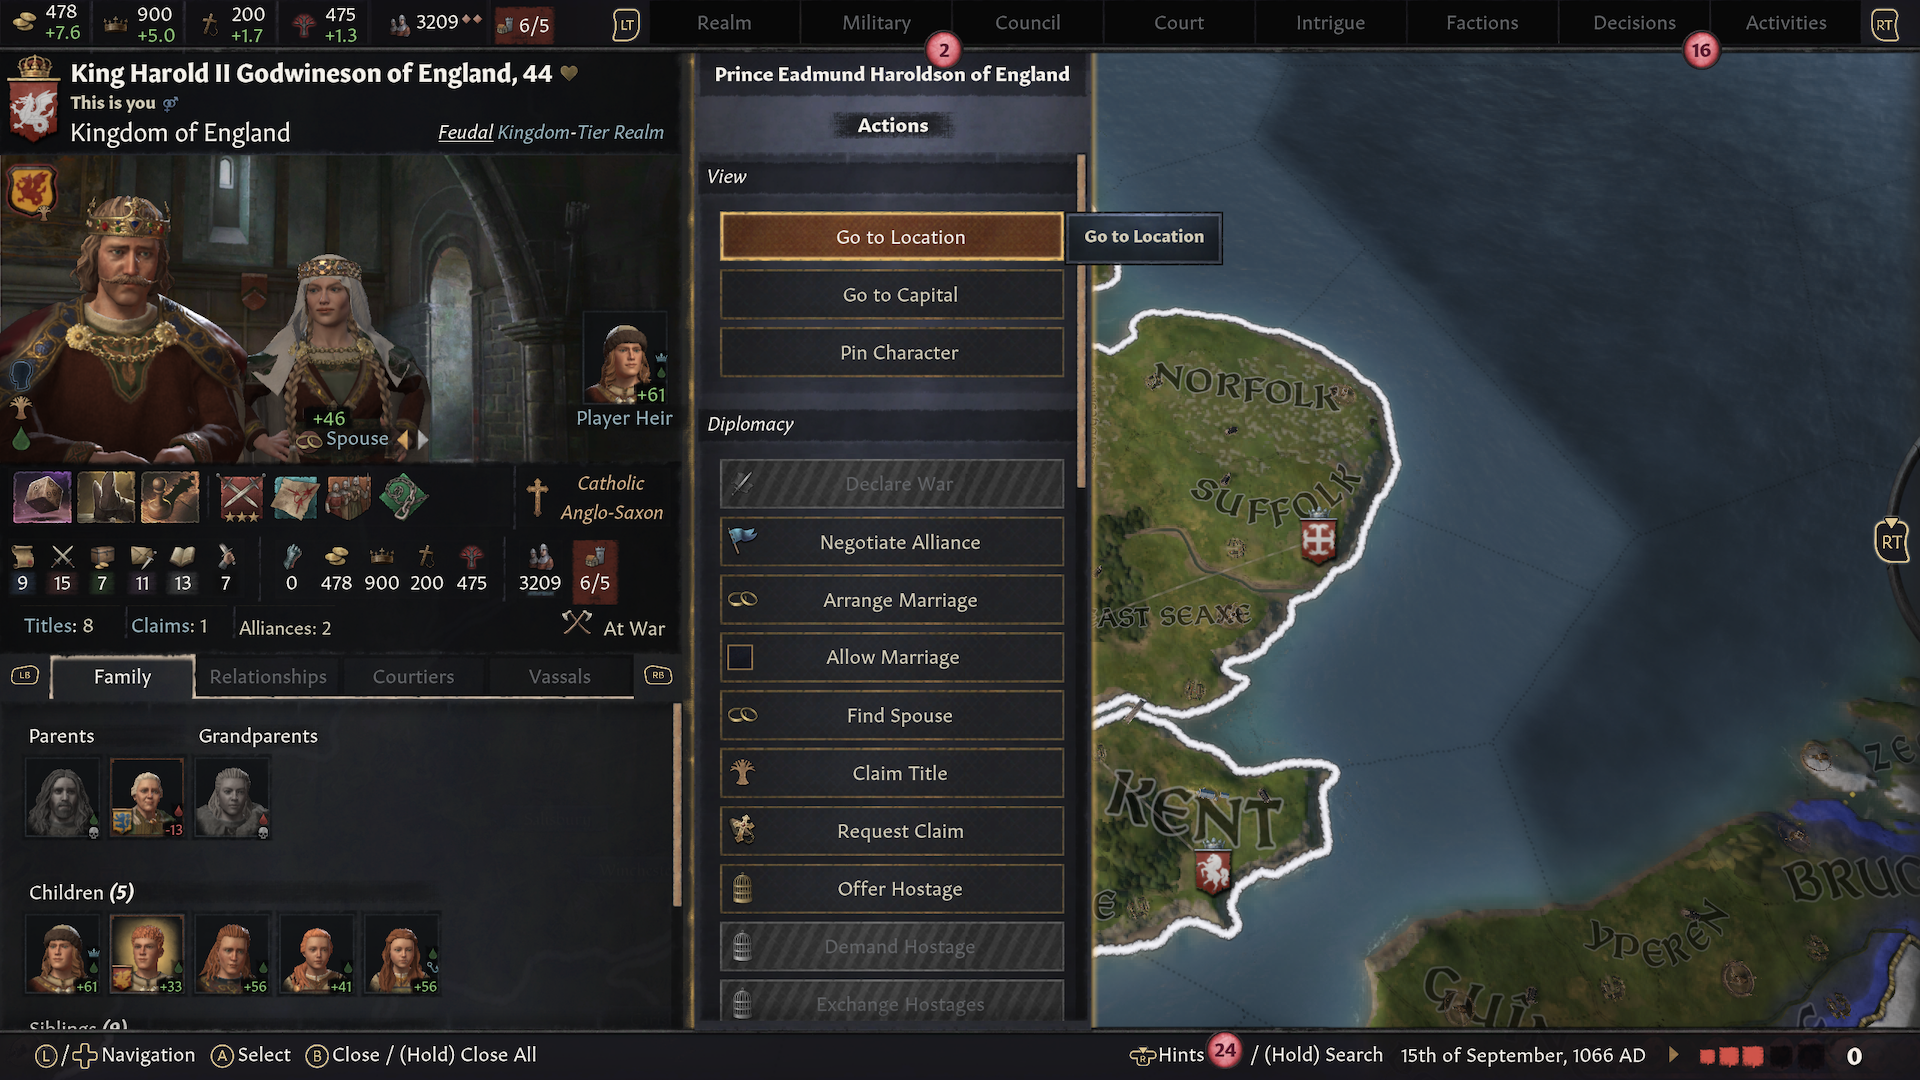This screenshot has height=1080, width=1920.
Task: Click the resume game speed arrow
Action: coord(1673,1055)
